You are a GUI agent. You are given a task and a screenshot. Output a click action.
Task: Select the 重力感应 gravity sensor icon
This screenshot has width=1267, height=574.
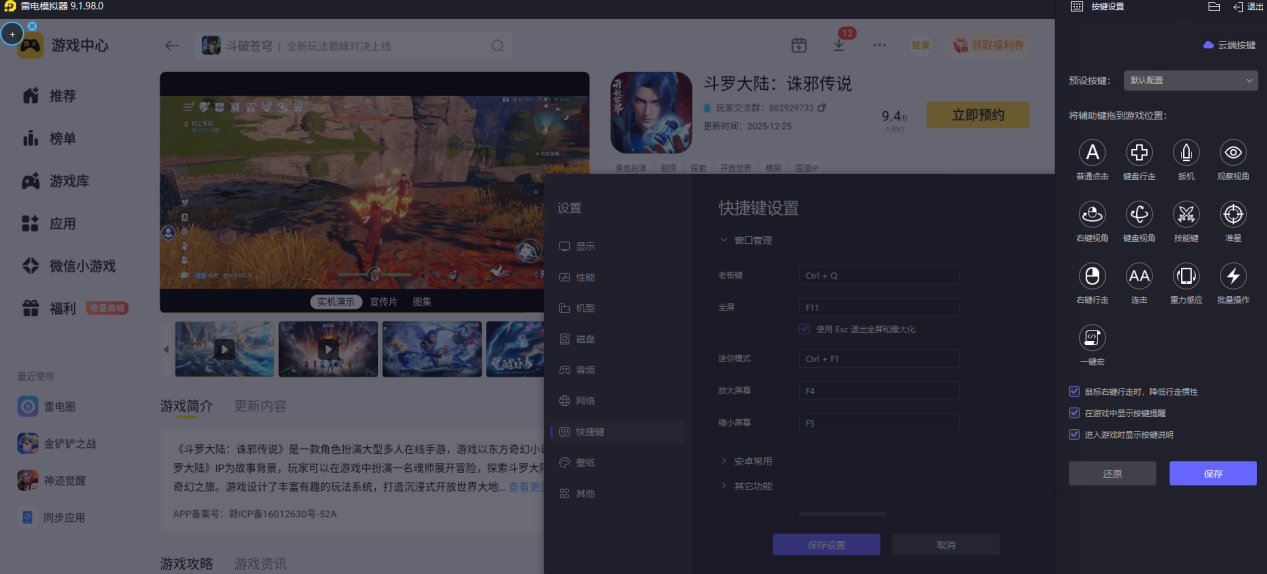point(1186,275)
